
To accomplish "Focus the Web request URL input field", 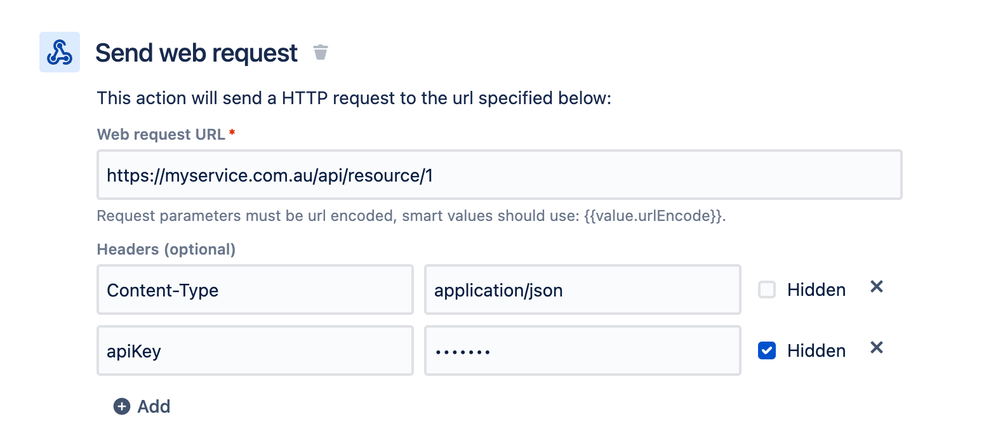I will pos(500,174).
